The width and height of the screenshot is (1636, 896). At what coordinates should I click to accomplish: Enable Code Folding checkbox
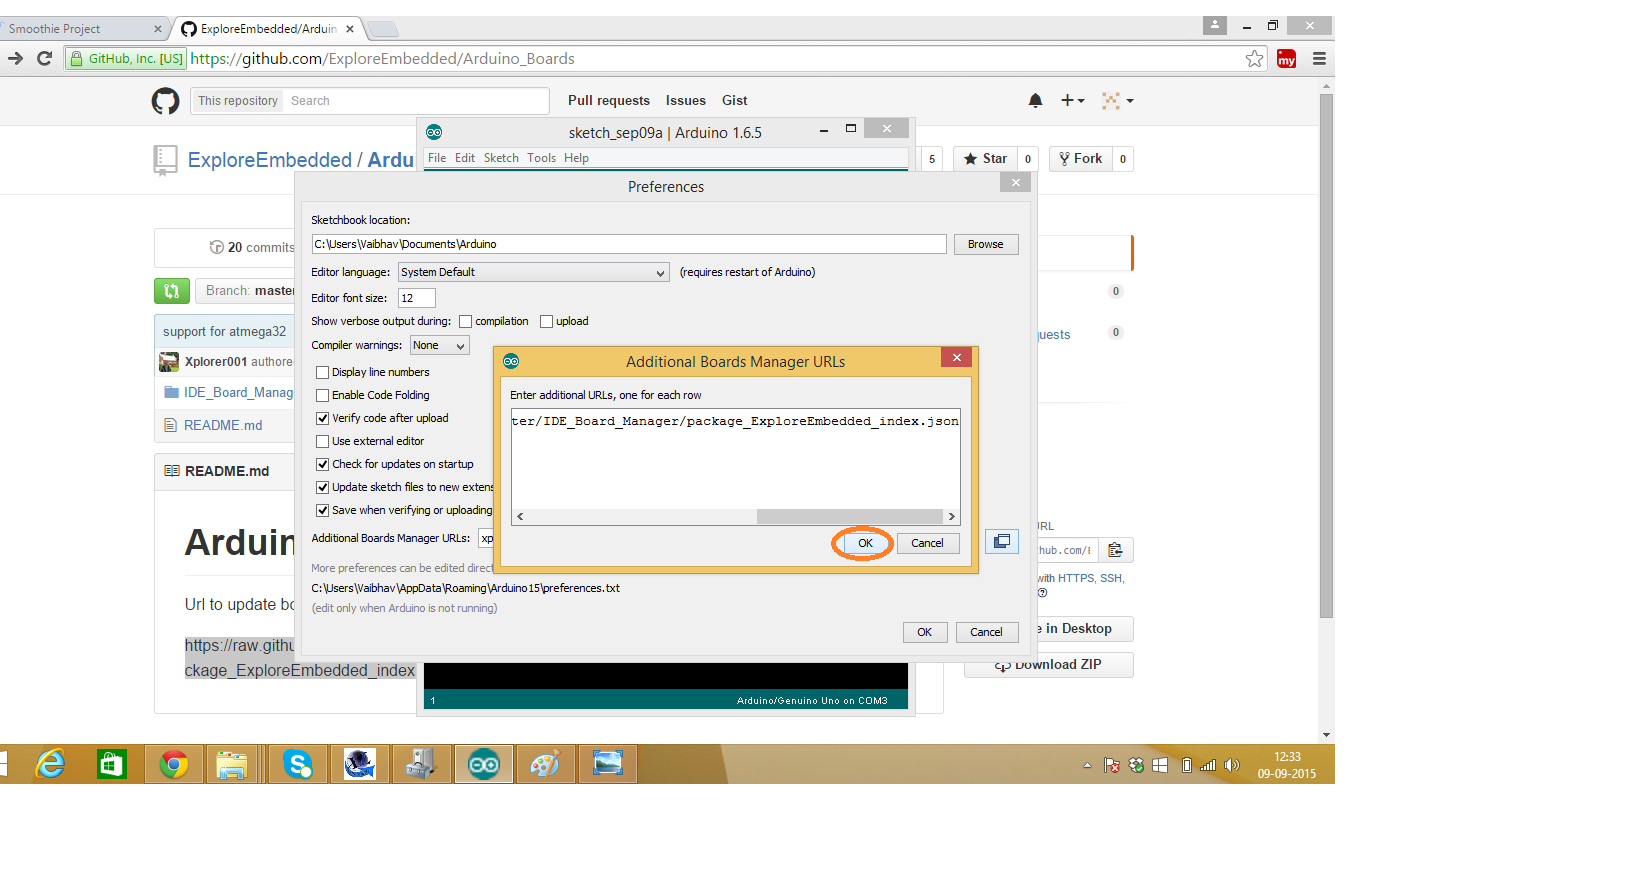pyautogui.click(x=322, y=395)
